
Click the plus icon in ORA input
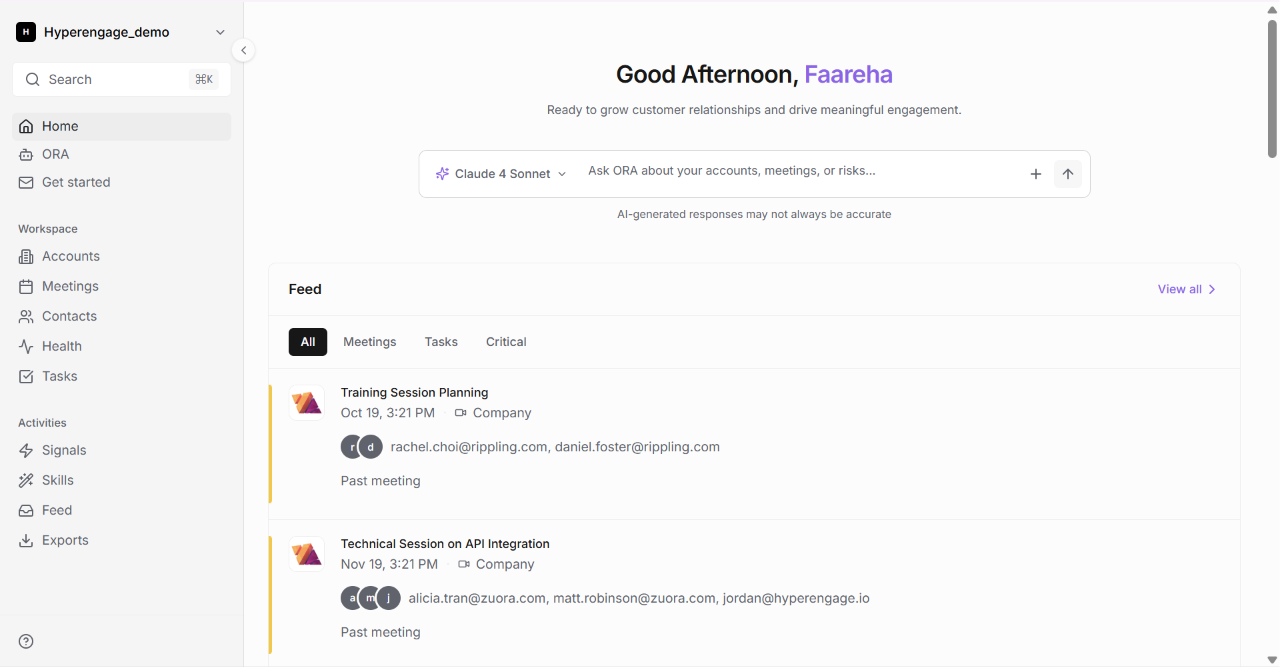point(1036,174)
